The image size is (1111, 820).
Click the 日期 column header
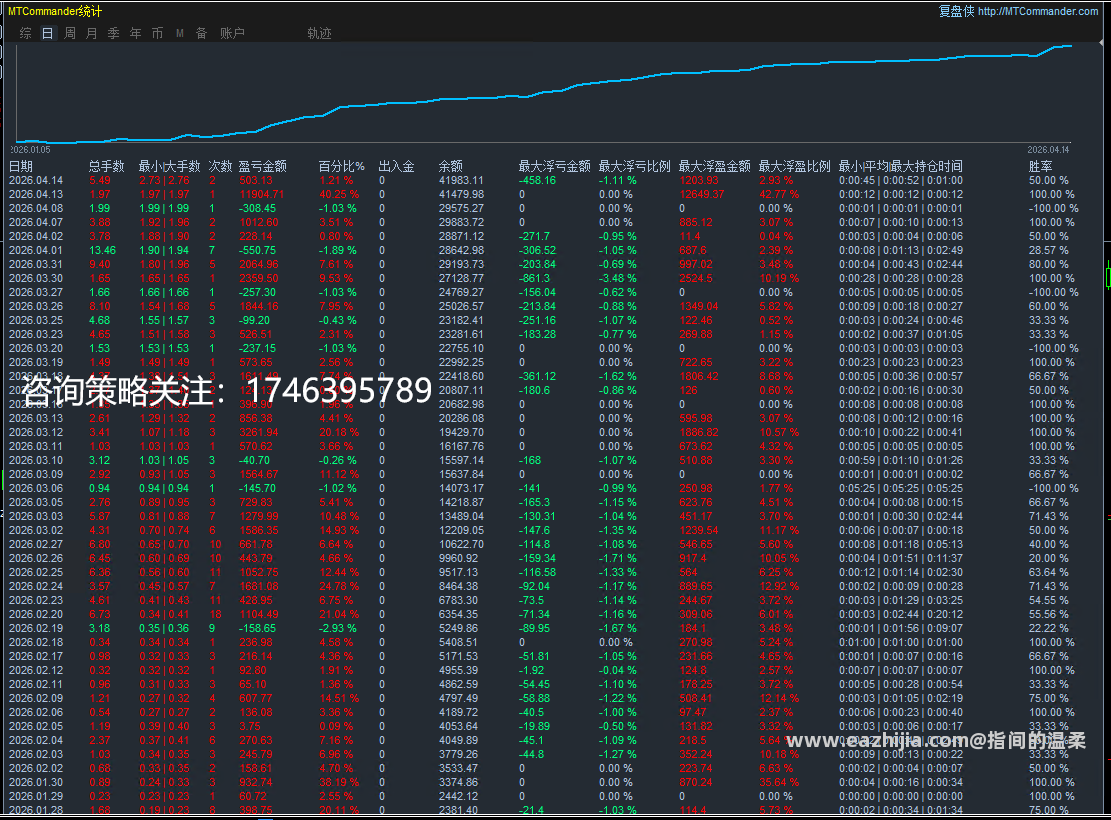pyautogui.click(x=21, y=166)
